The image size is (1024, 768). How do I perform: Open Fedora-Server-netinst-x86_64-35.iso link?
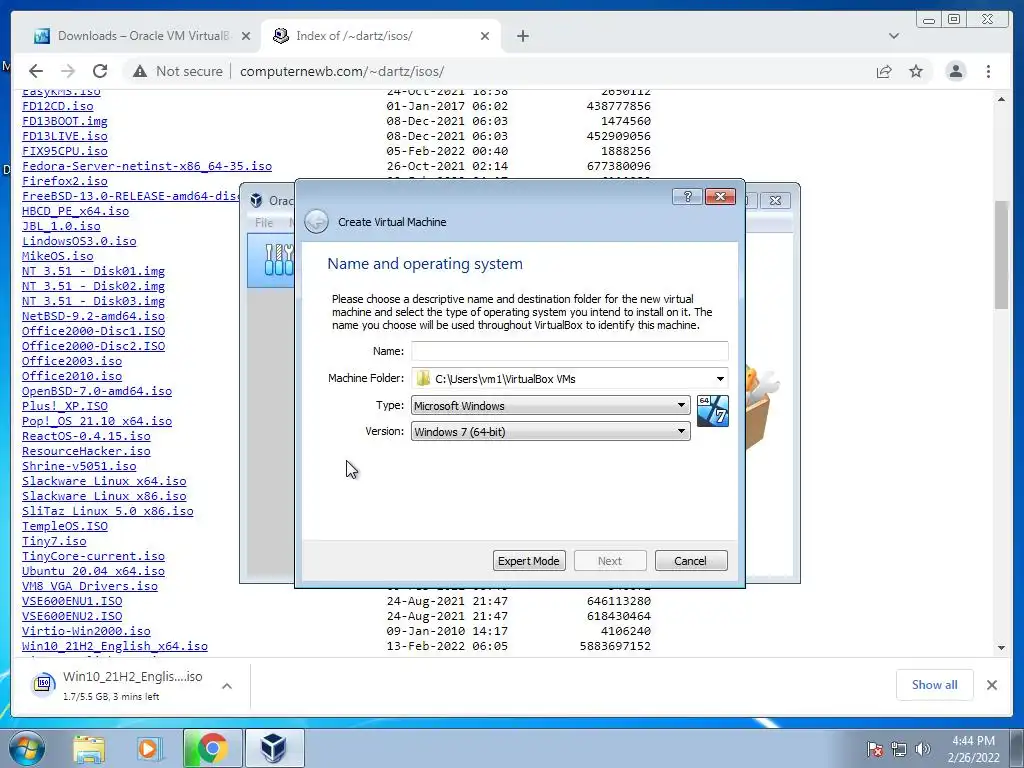point(147,166)
